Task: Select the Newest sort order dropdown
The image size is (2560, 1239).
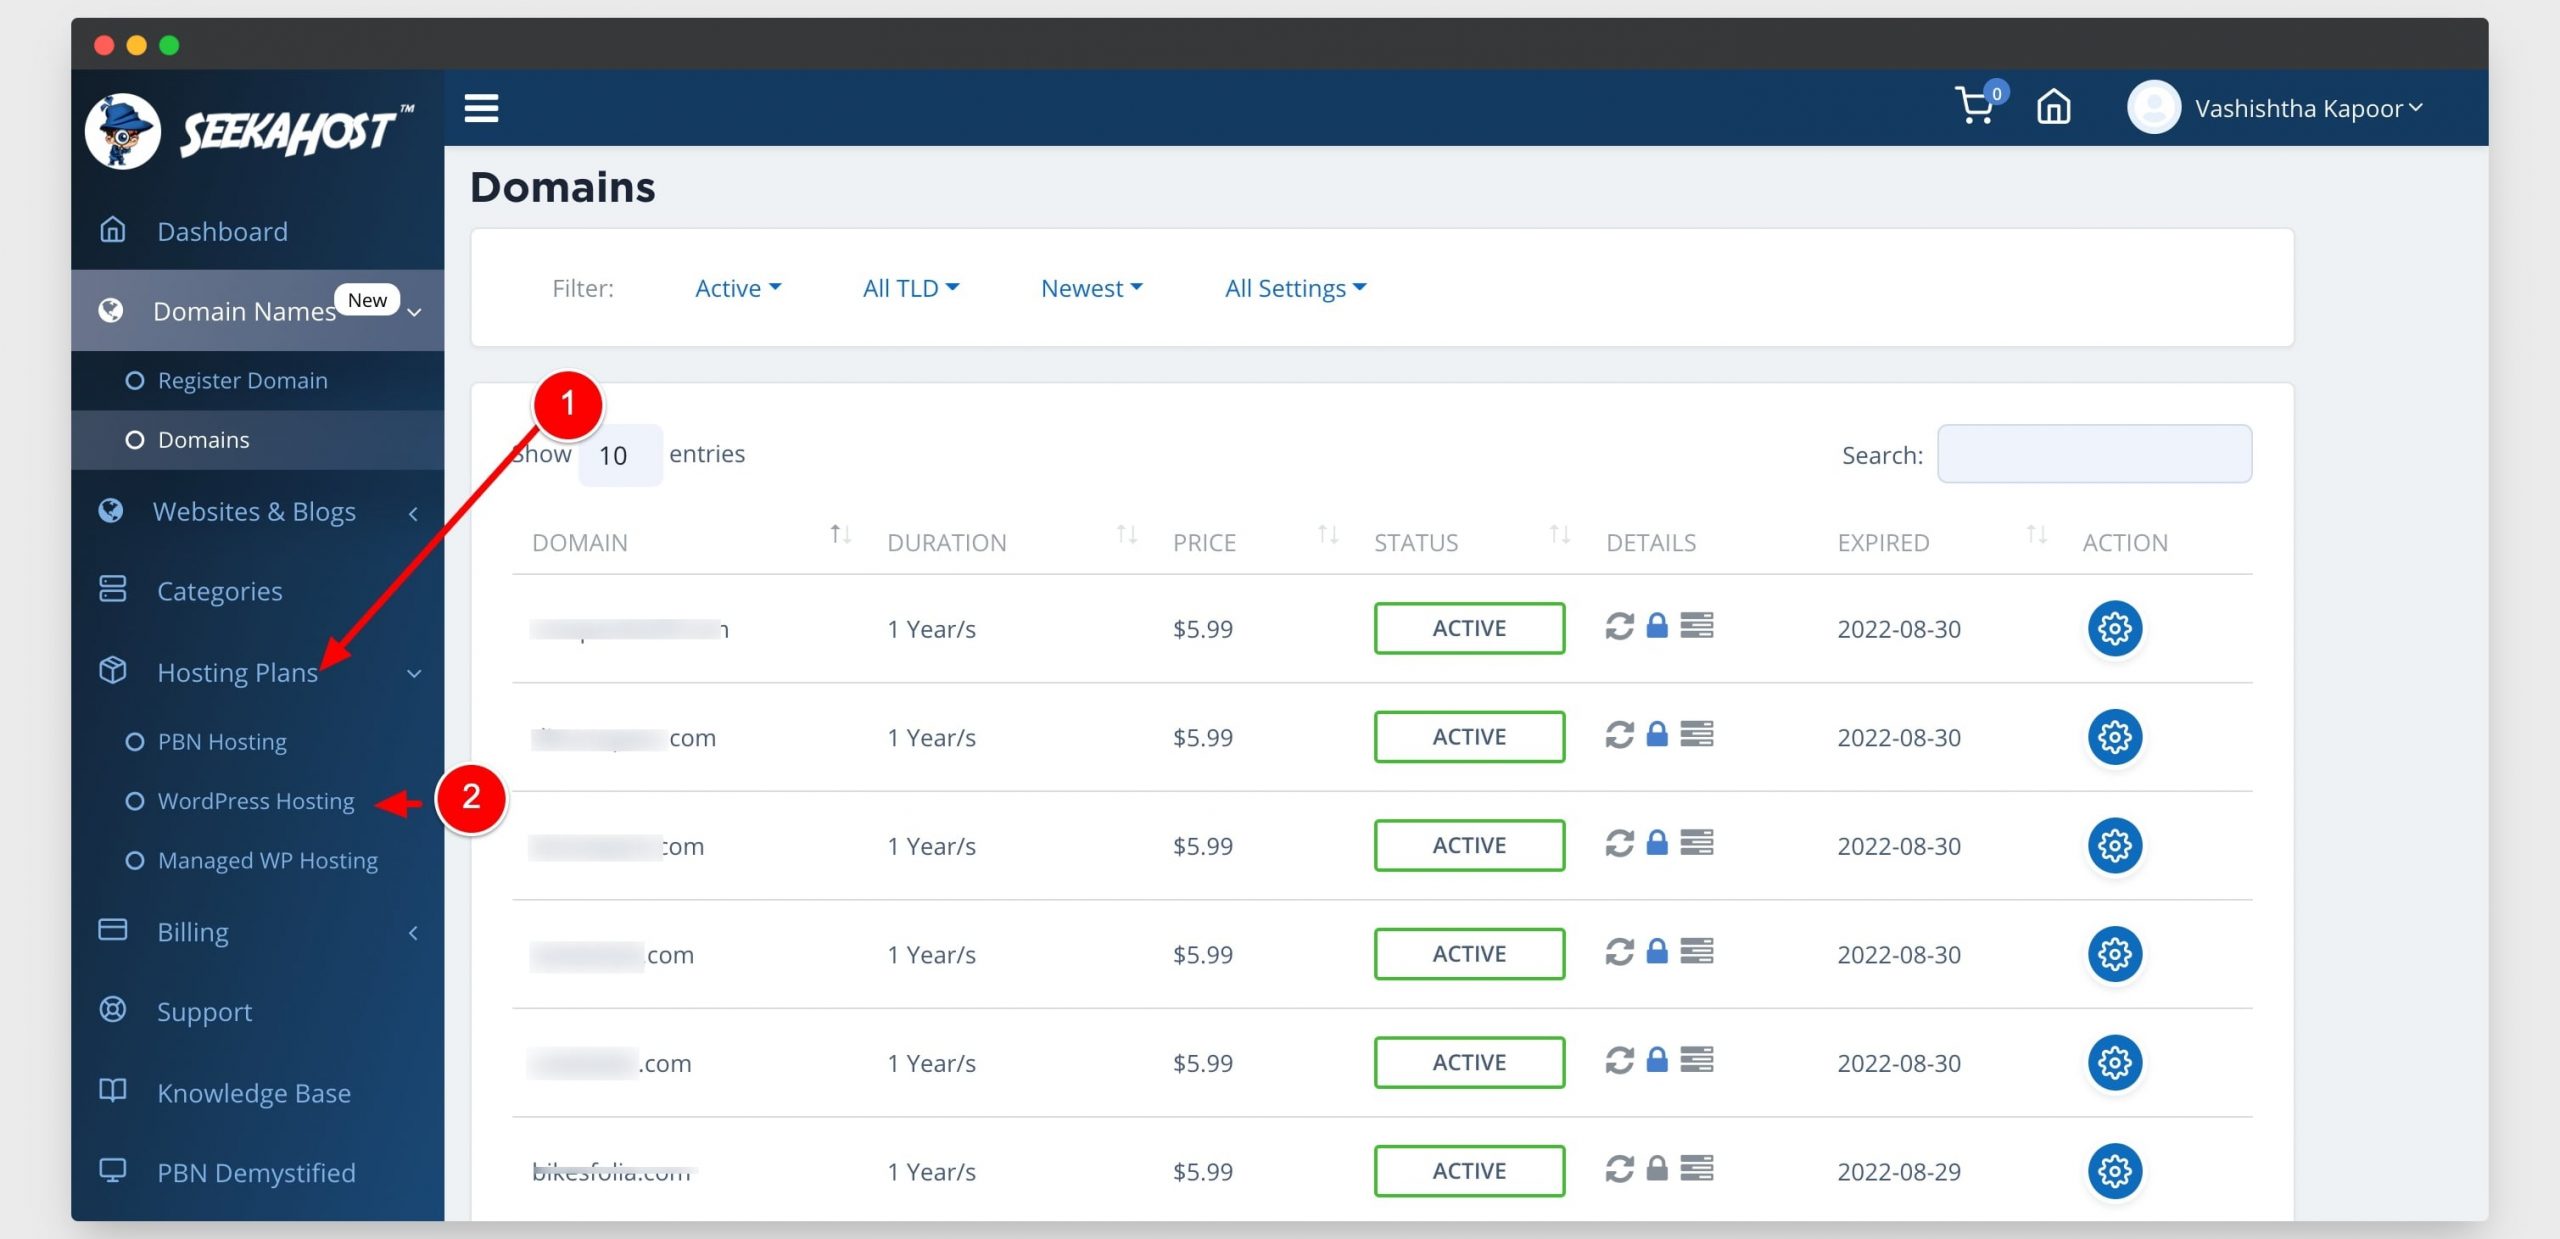Action: coord(1091,286)
